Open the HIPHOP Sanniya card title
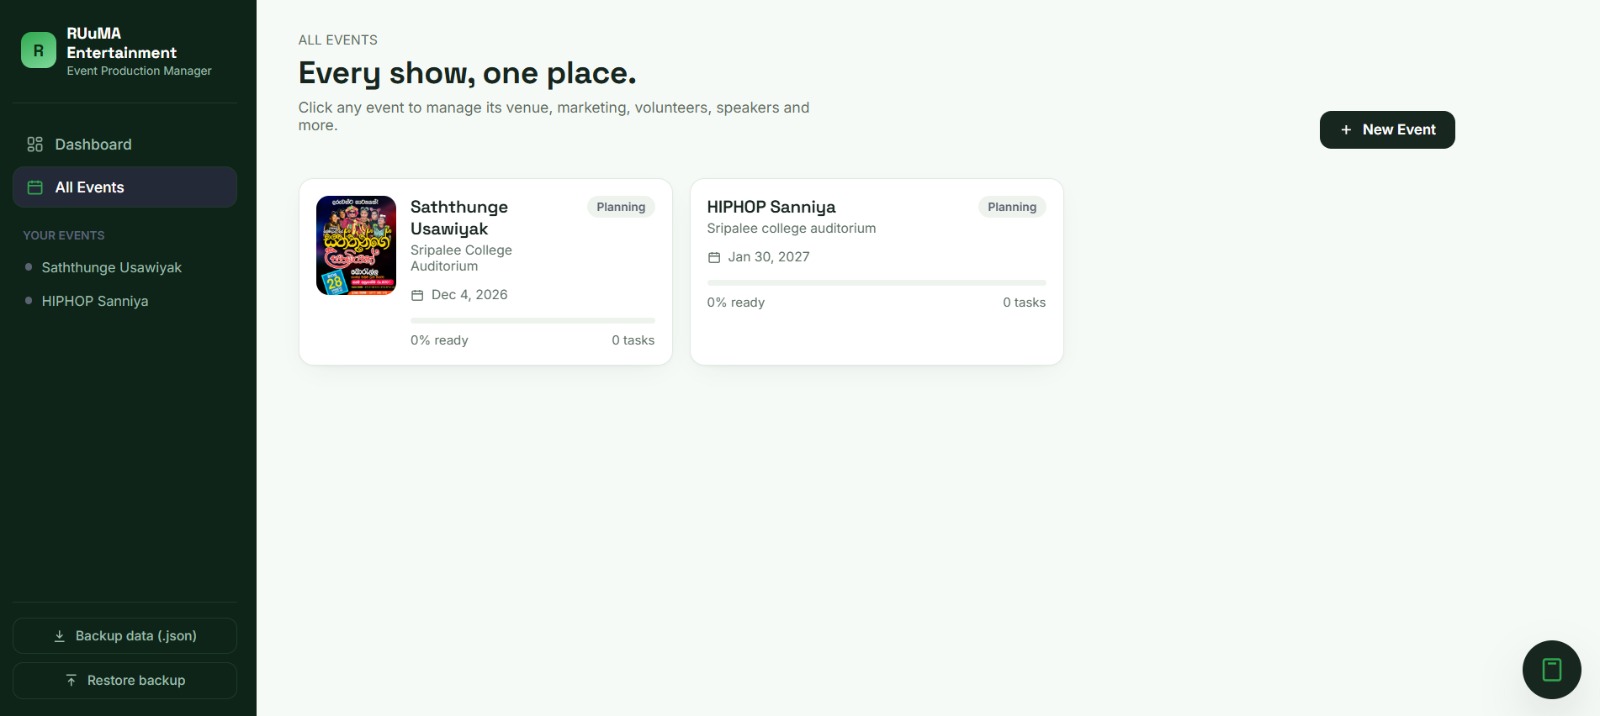This screenshot has height=716, width=1600. [771, 207]
